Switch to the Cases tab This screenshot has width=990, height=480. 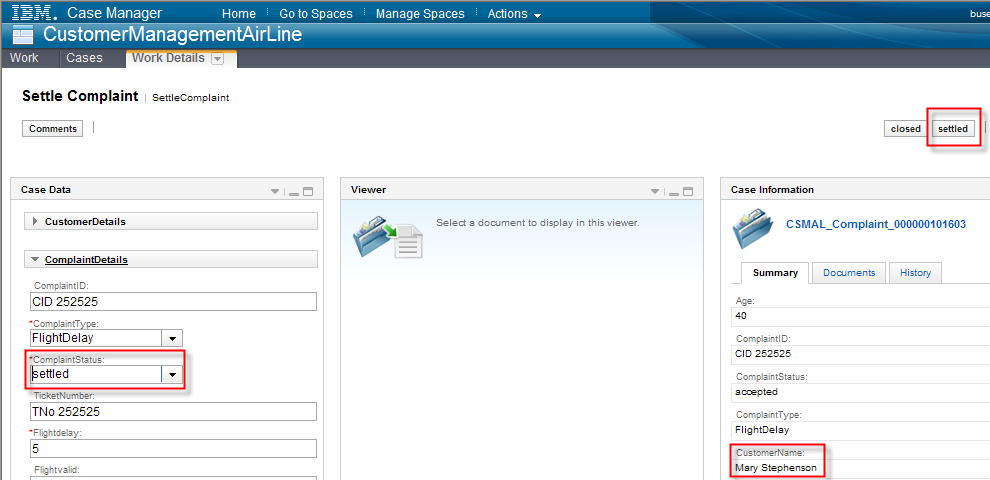click(84, 58)
